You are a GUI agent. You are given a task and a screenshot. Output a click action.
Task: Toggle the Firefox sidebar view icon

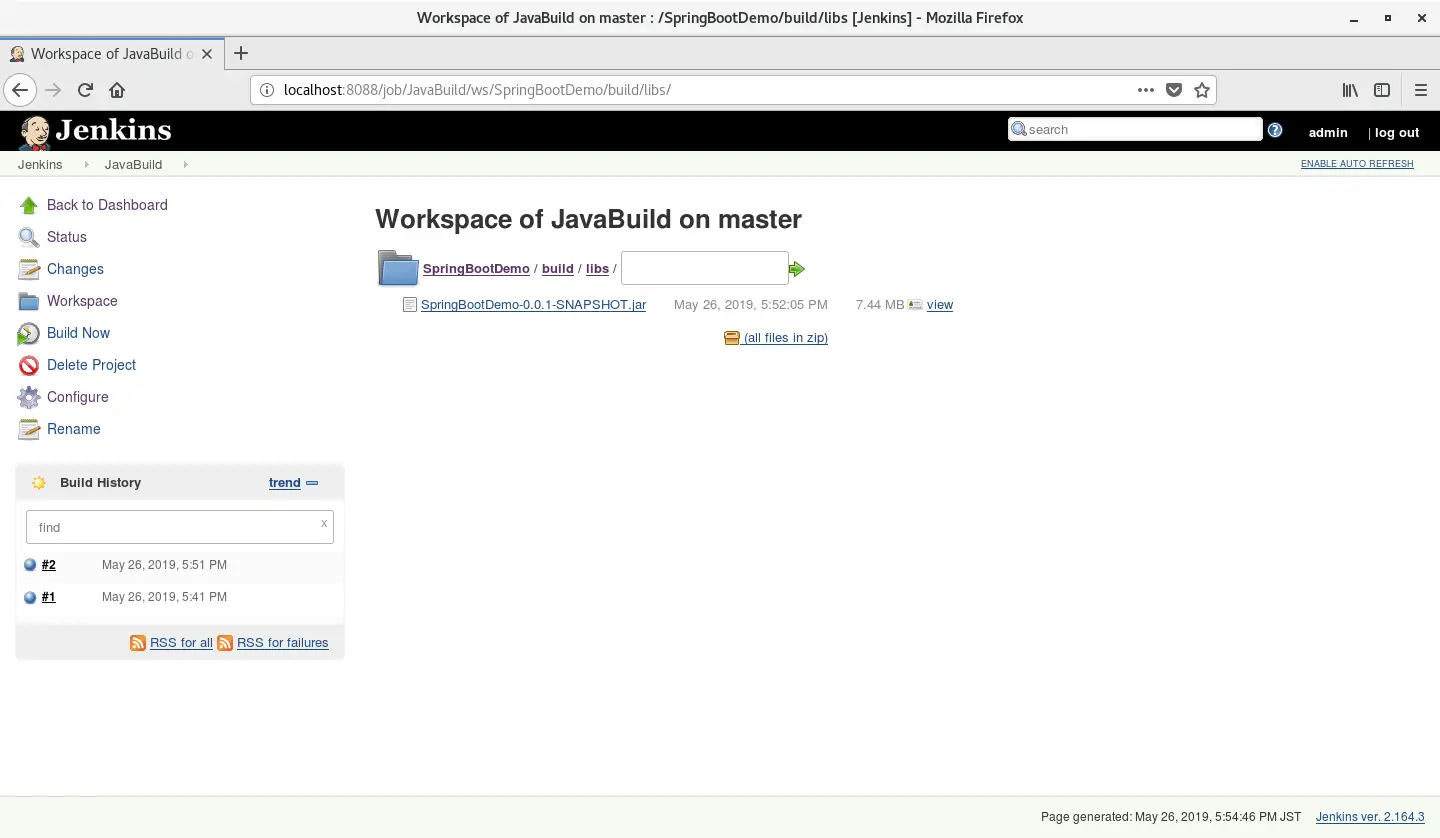[x=1382, y=90]
